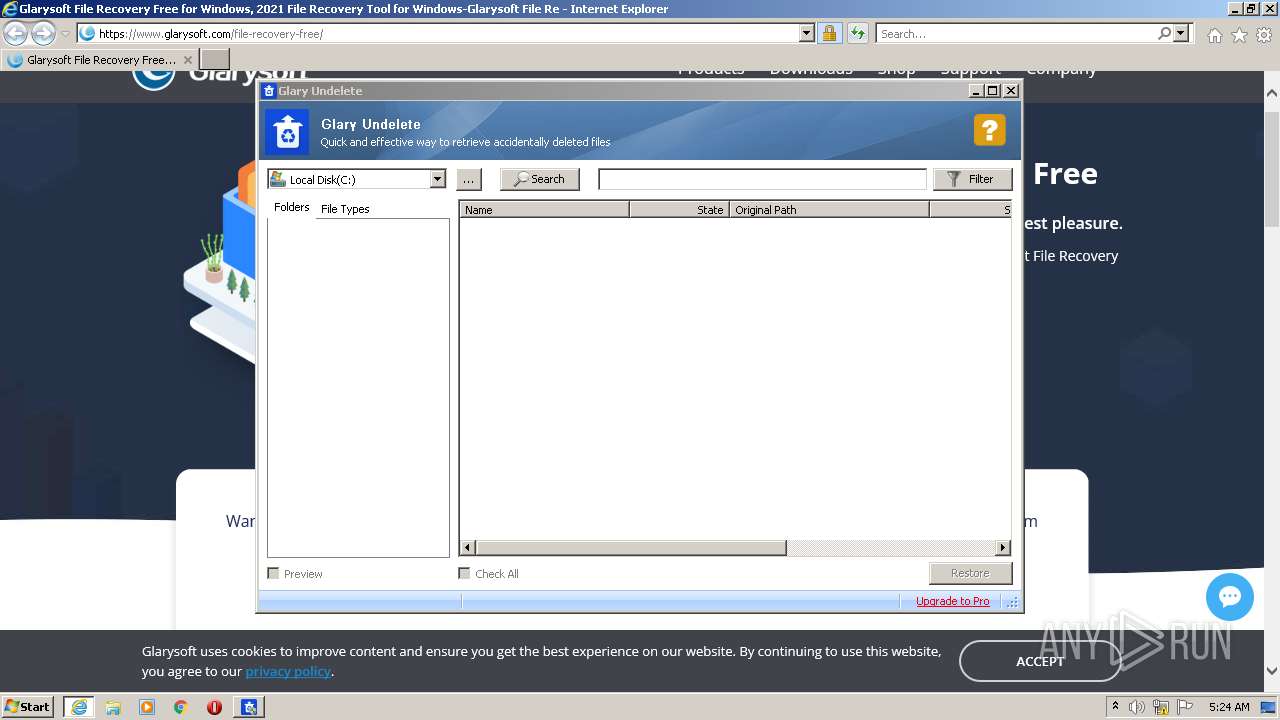This screenshot has height=720, width=1280.
Task: Minimize the Glary Undelete window
Action: [x=977, y=90]
